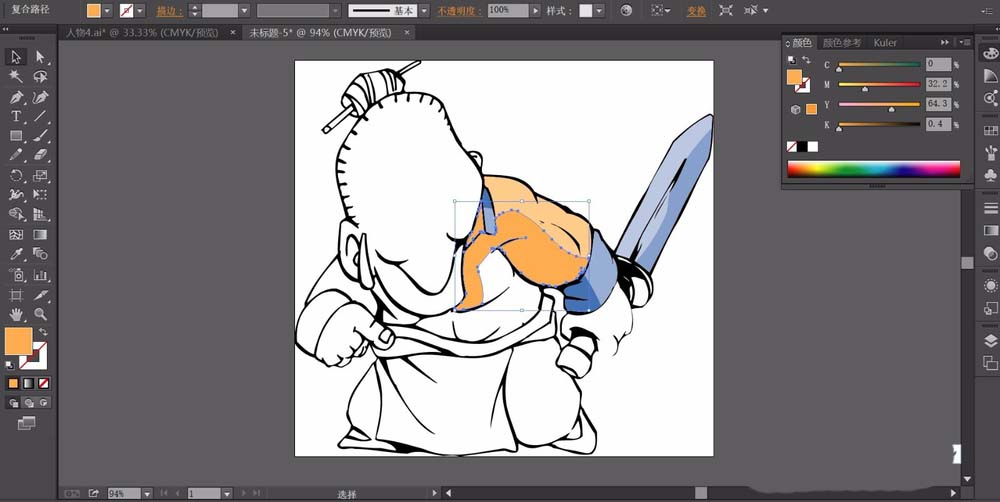Expand opacity slider arrow next to 100%
This screenshot has height=502, width=1000.
(534, 11)
